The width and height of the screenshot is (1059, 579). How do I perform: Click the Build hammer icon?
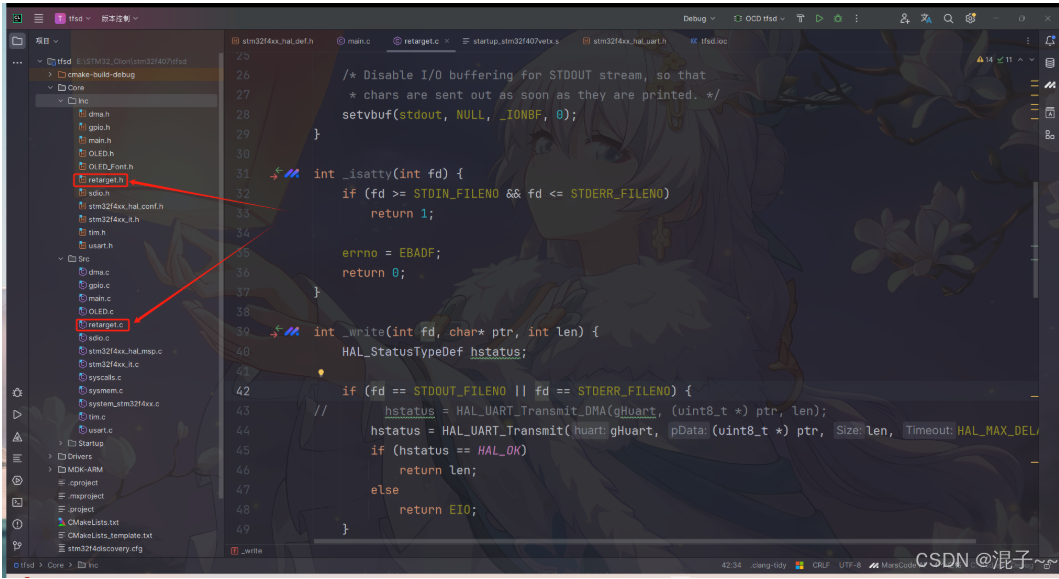coord(800,18)
